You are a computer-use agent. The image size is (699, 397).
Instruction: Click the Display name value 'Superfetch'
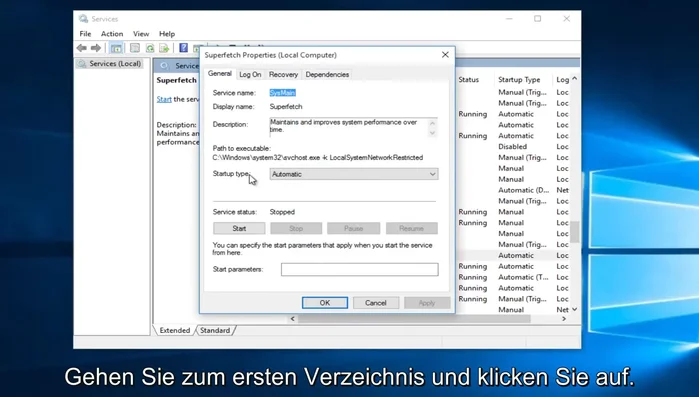pos(286,106)
